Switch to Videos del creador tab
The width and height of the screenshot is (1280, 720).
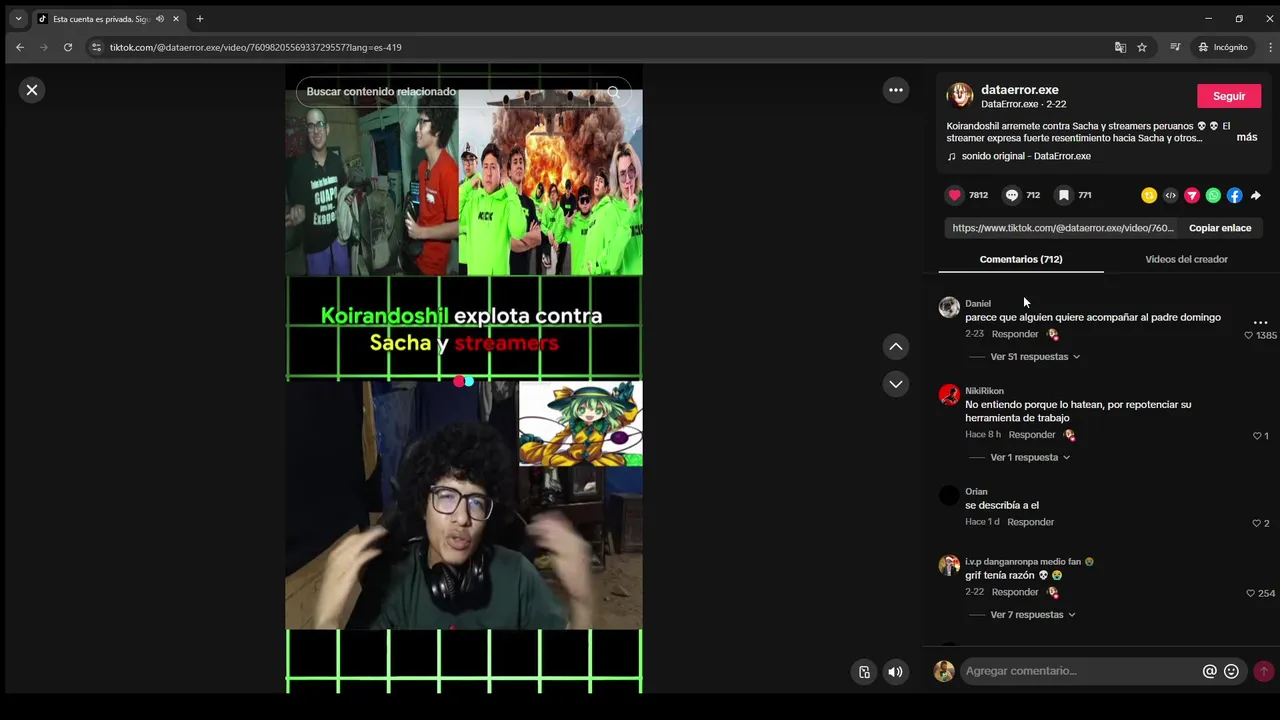click(1187, 259)
